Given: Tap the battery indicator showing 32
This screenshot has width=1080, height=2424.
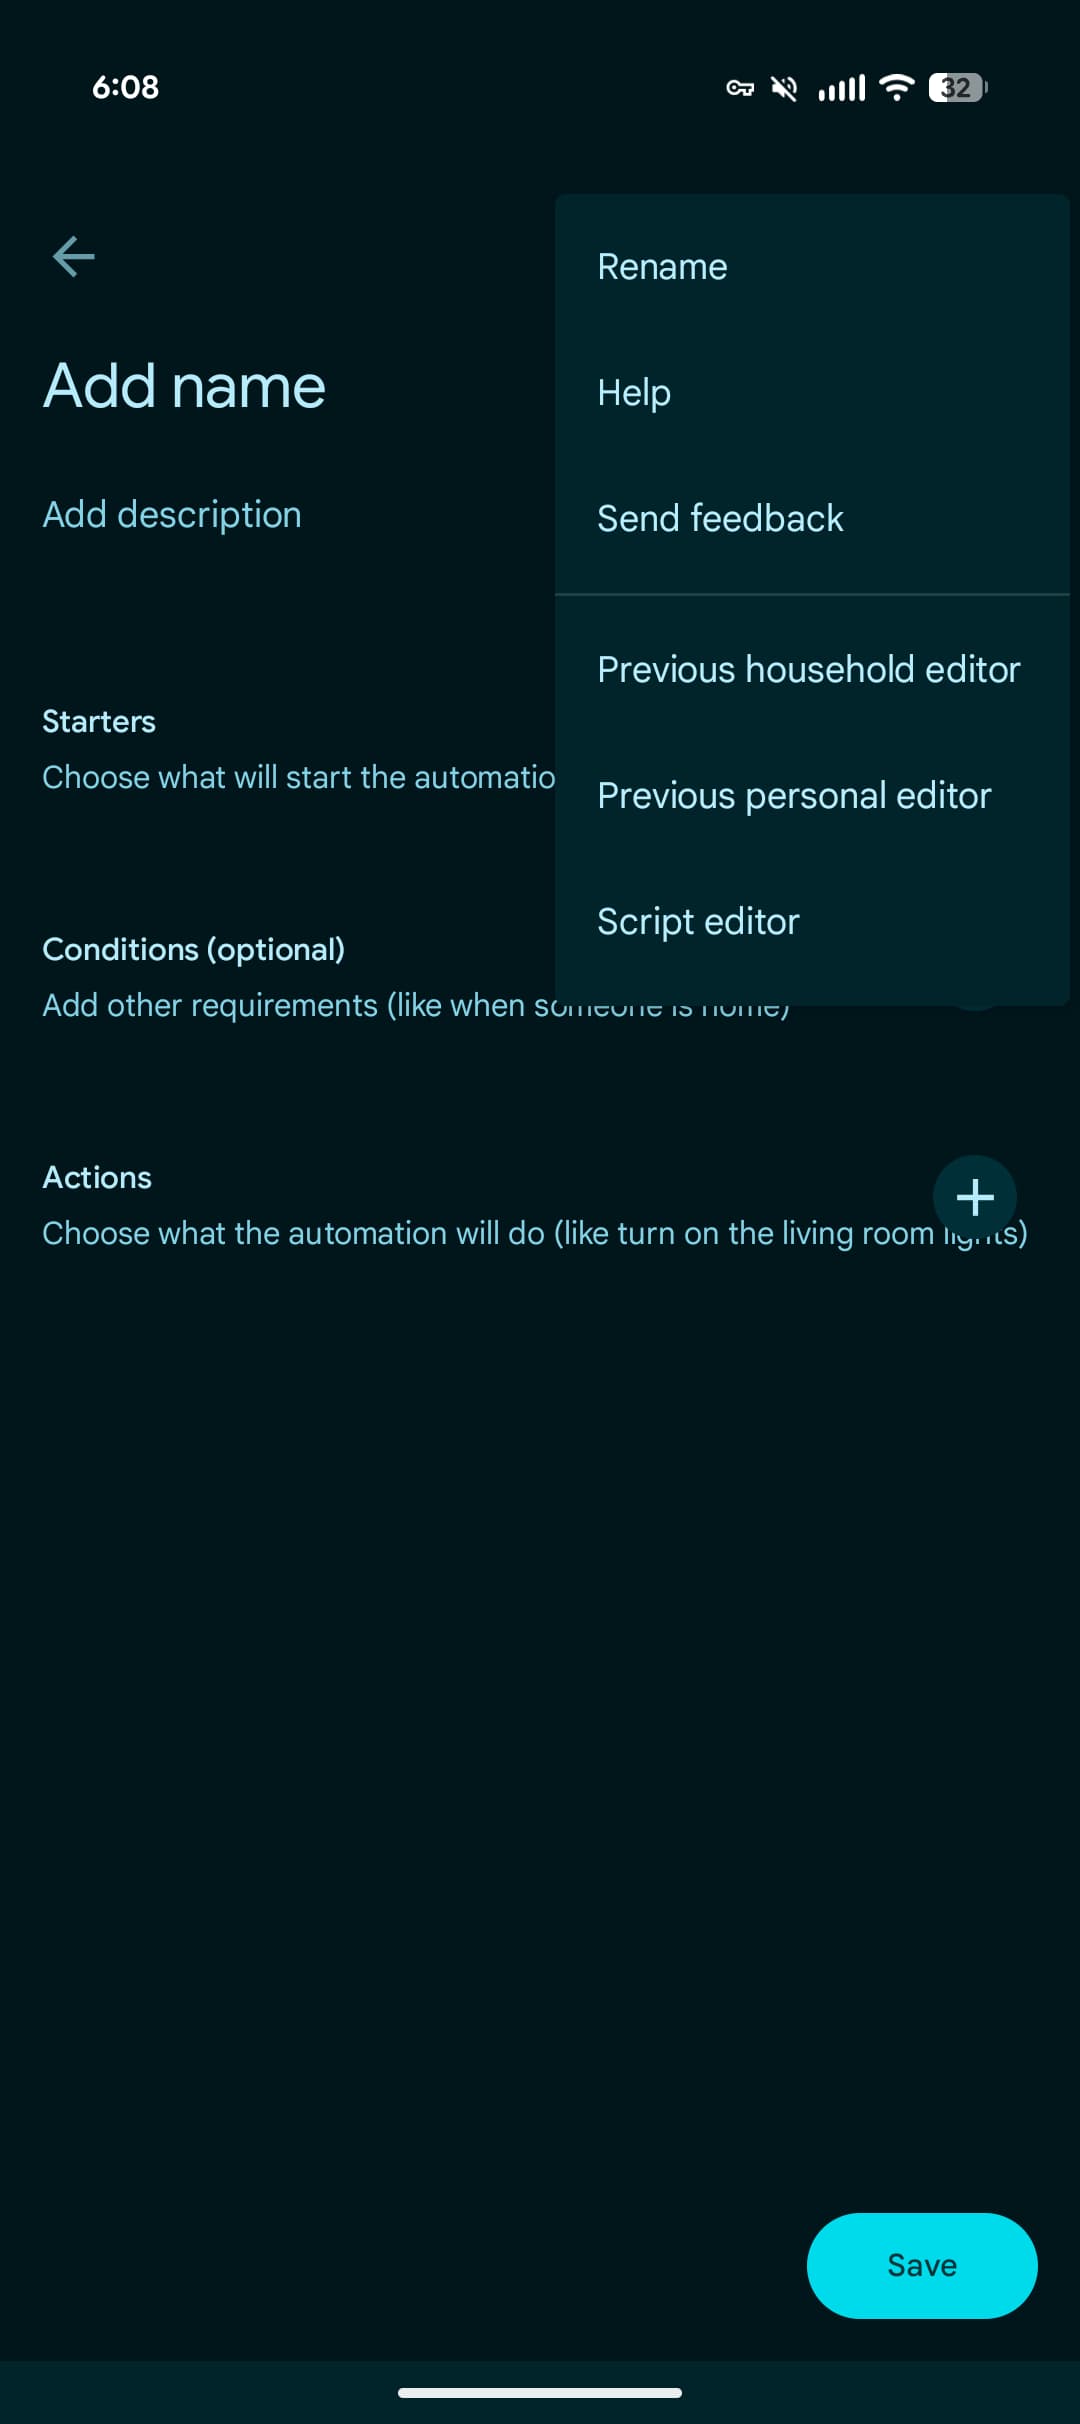Looking at the screenshot, I should [955, 89].
